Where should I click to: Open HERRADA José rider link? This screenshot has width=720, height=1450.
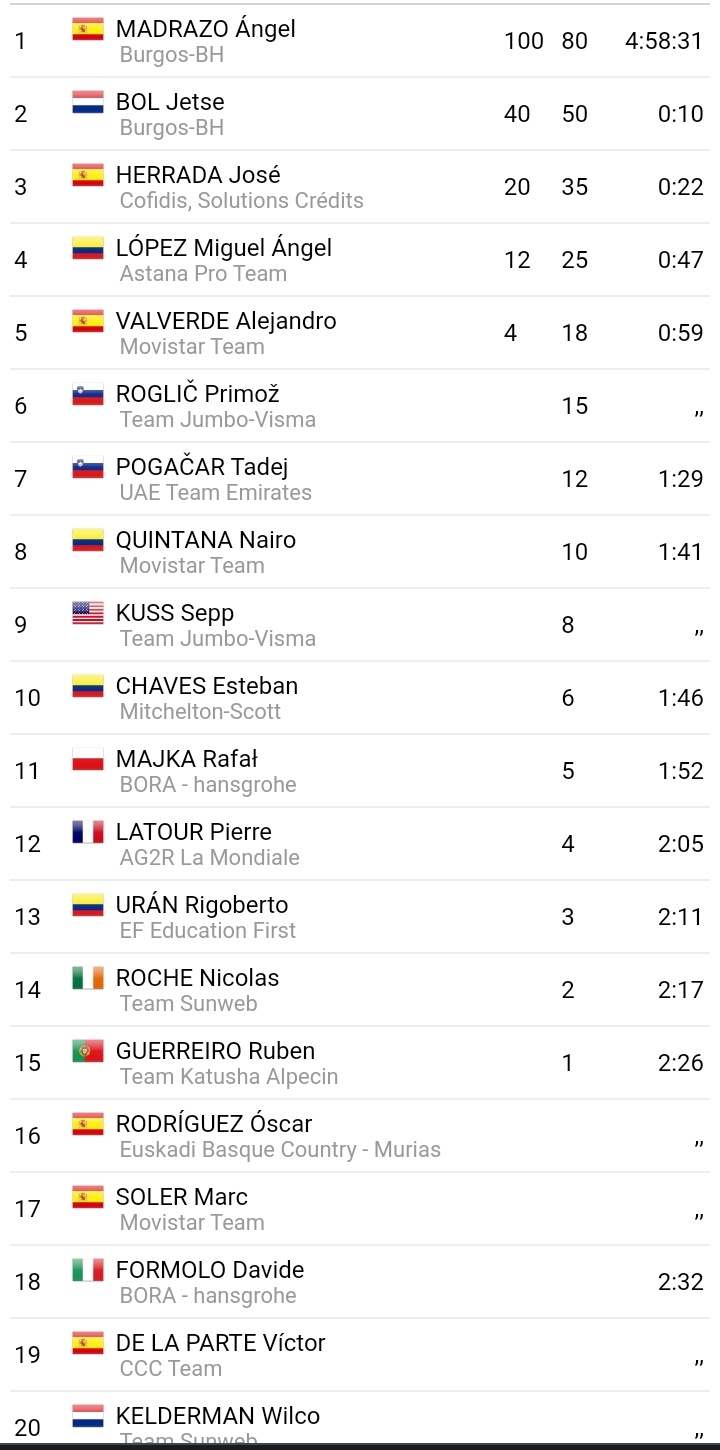pyautogui.click(x=198, y=175)
